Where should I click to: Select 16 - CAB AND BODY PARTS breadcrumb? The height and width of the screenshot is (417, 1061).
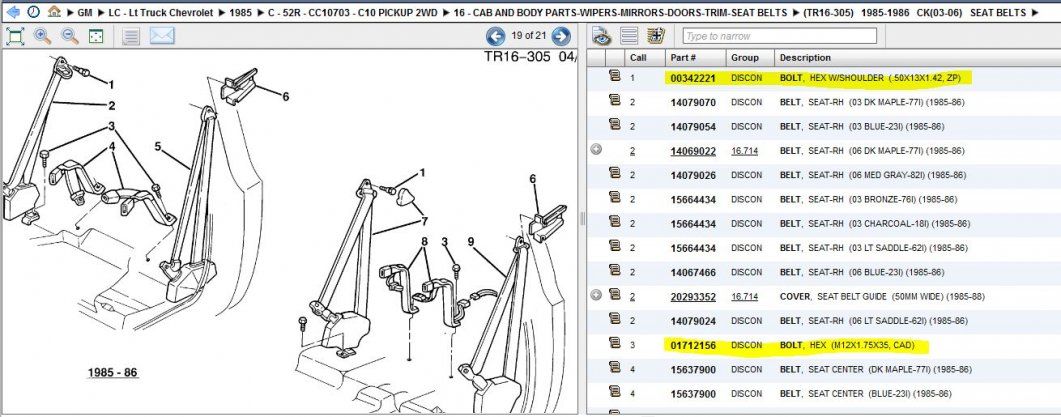tap(620, 13)
